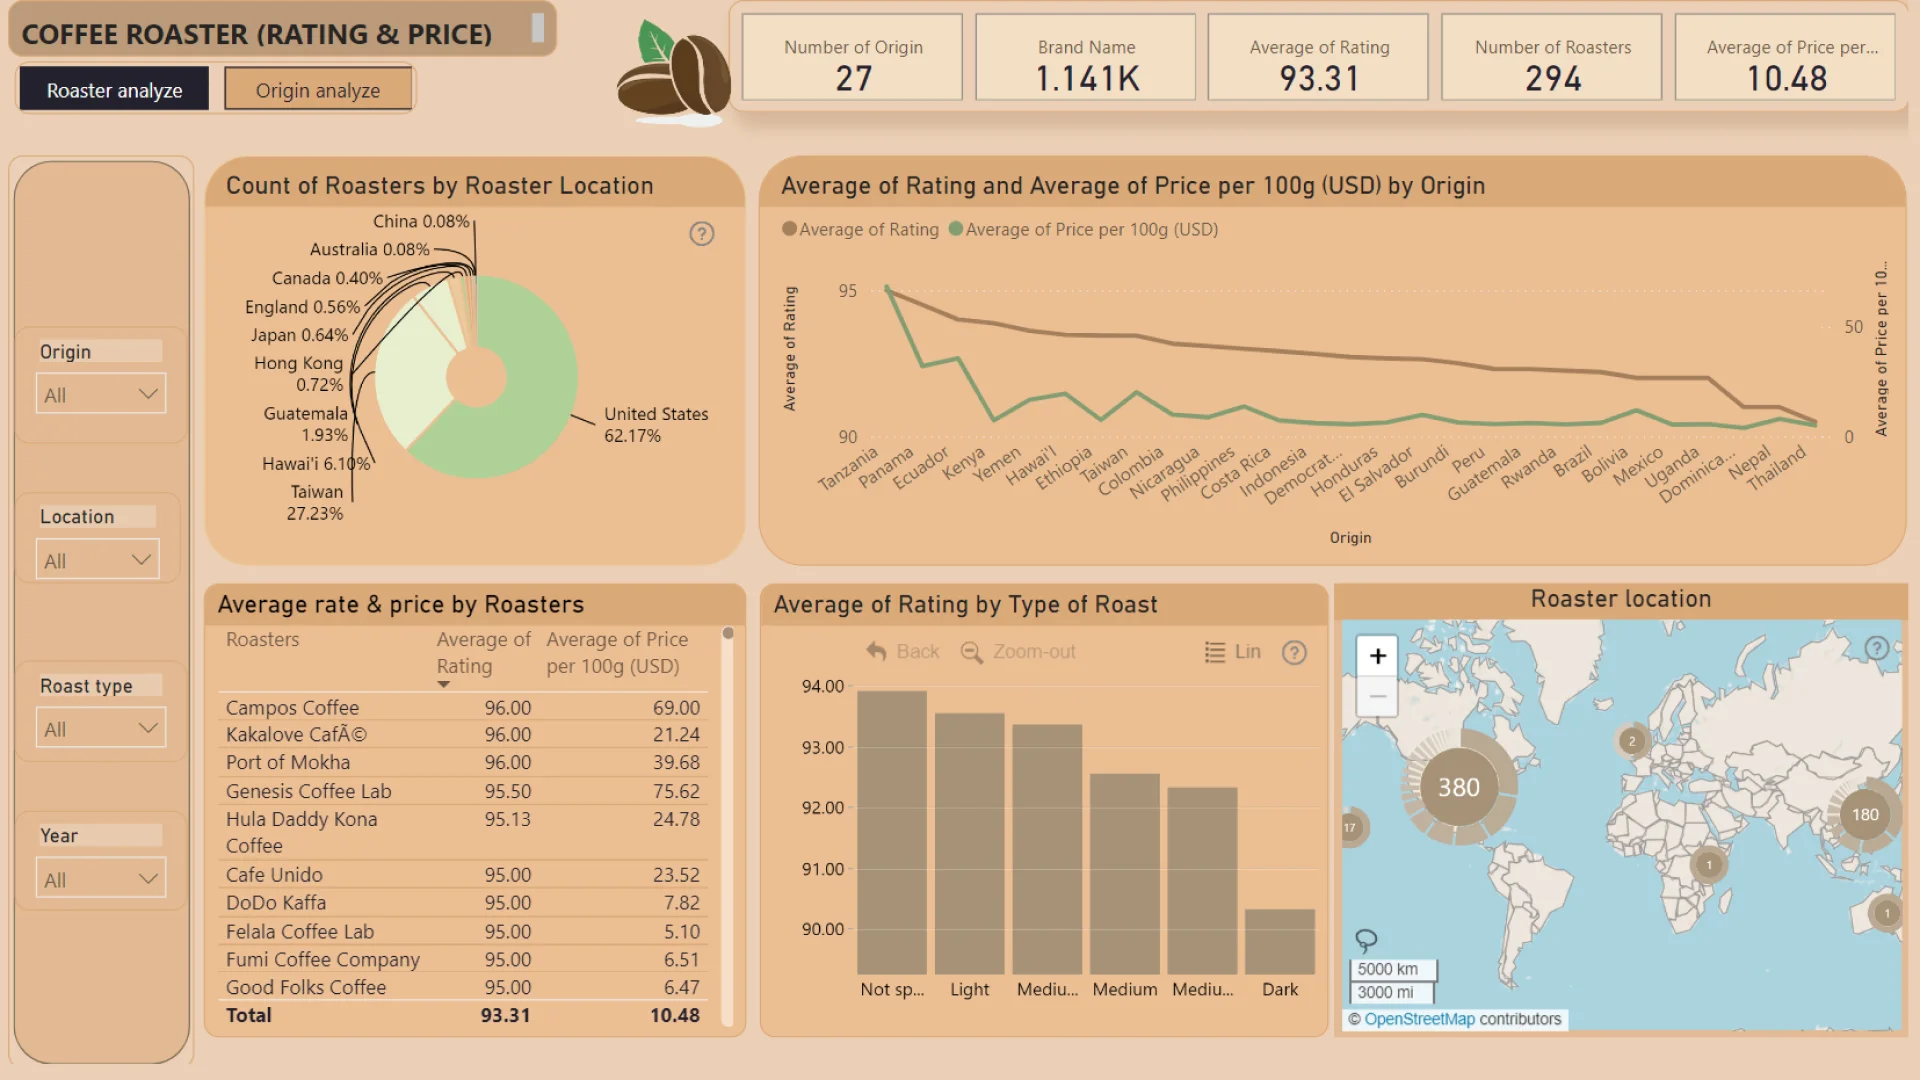The width and height of the screenshot is (1920, 1080).
Task: Zoom in on the roaster map
Action: click(1377, 656)
